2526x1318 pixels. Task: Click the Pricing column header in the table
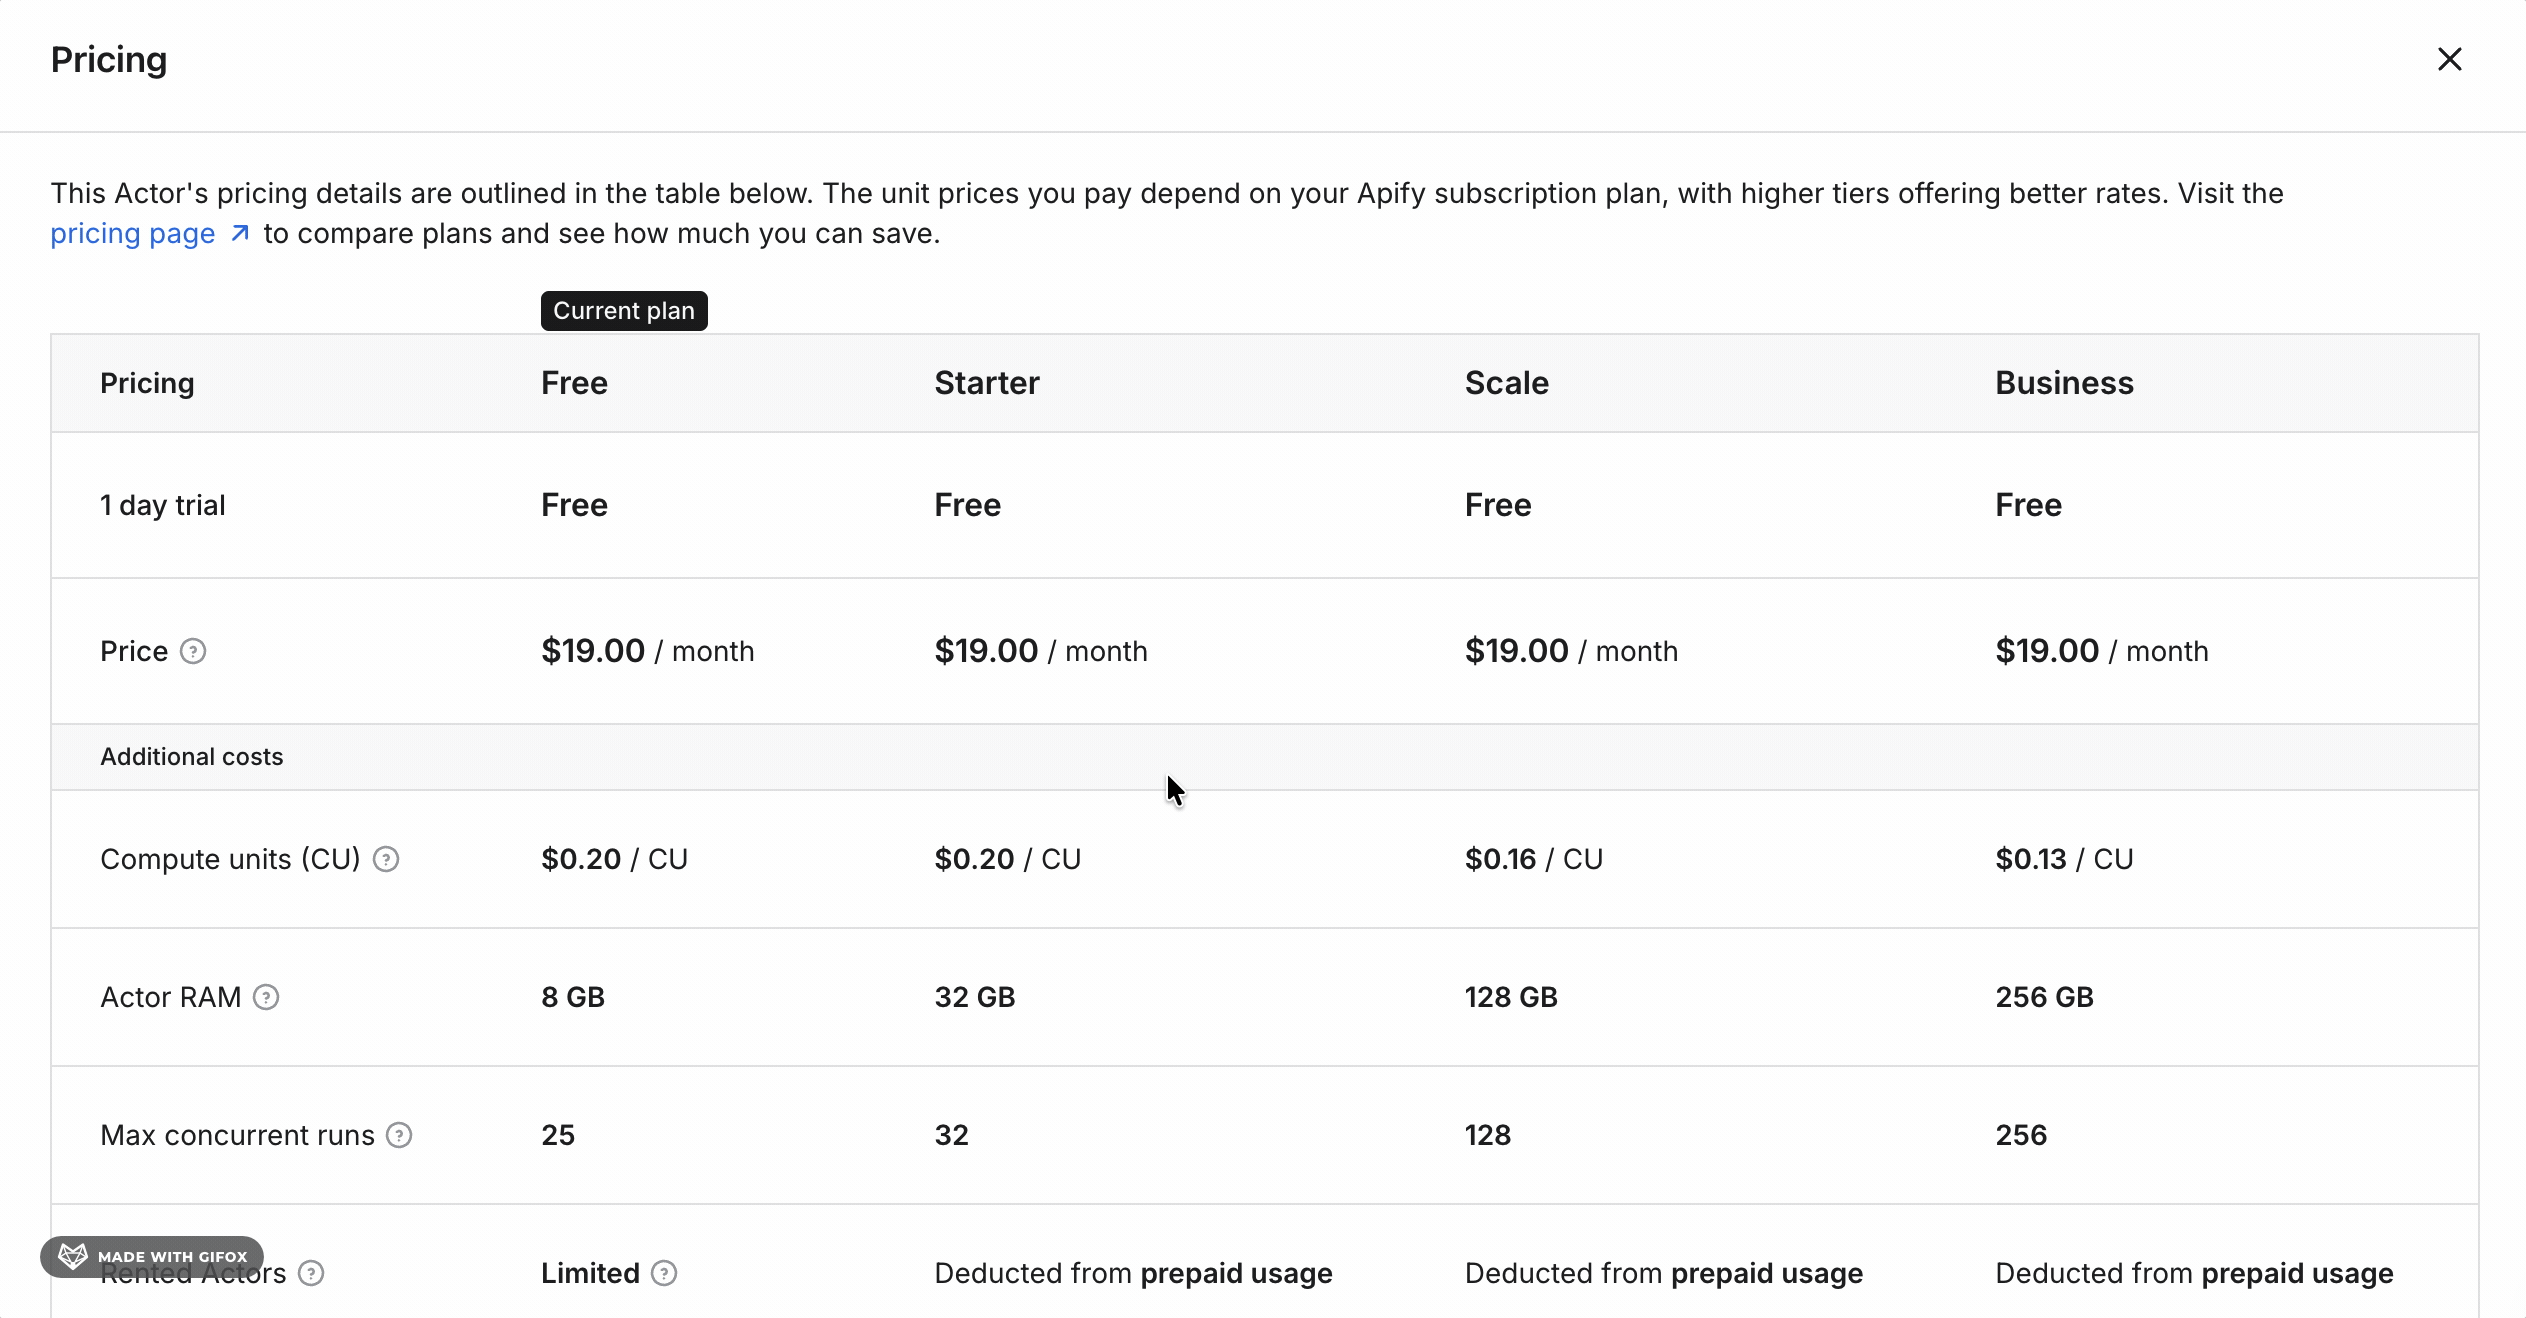coord(147,383)
